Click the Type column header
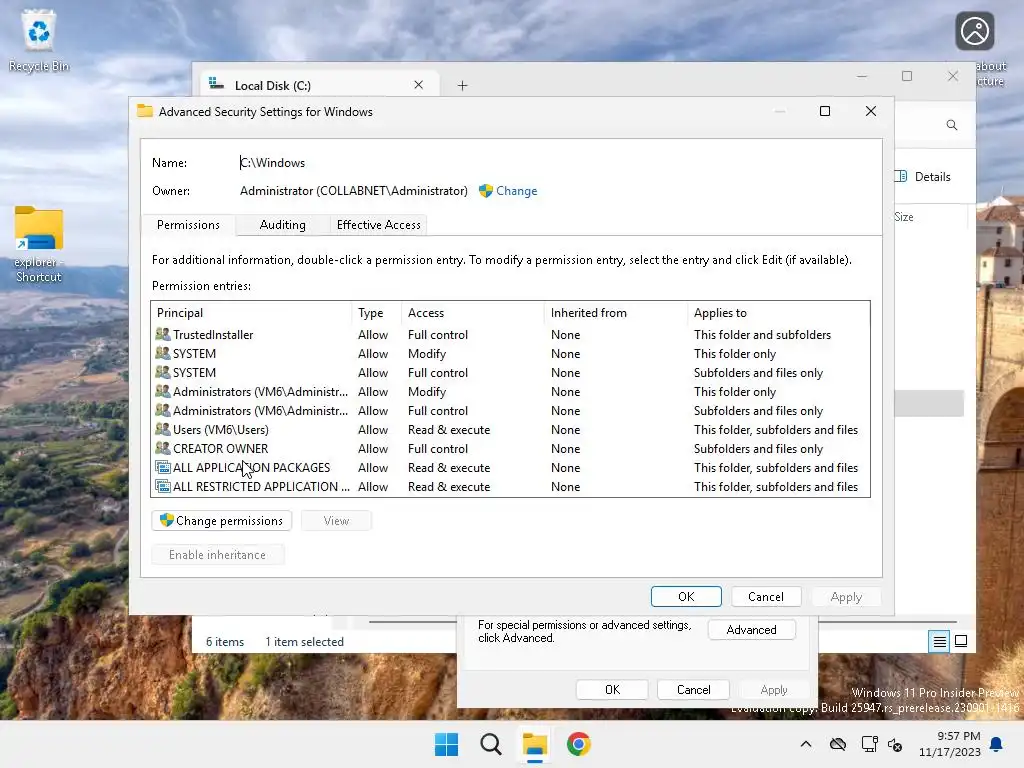 [376, 313]
